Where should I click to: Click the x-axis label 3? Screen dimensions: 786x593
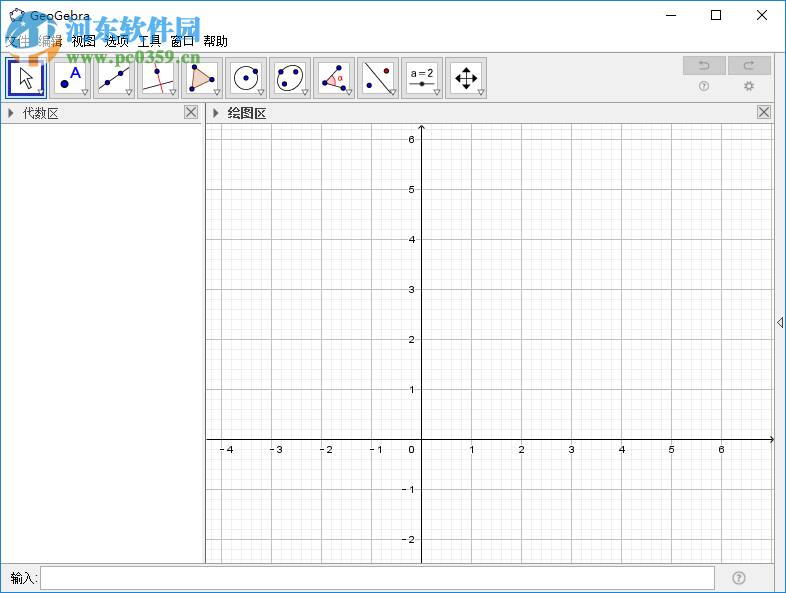click(571, 450)
